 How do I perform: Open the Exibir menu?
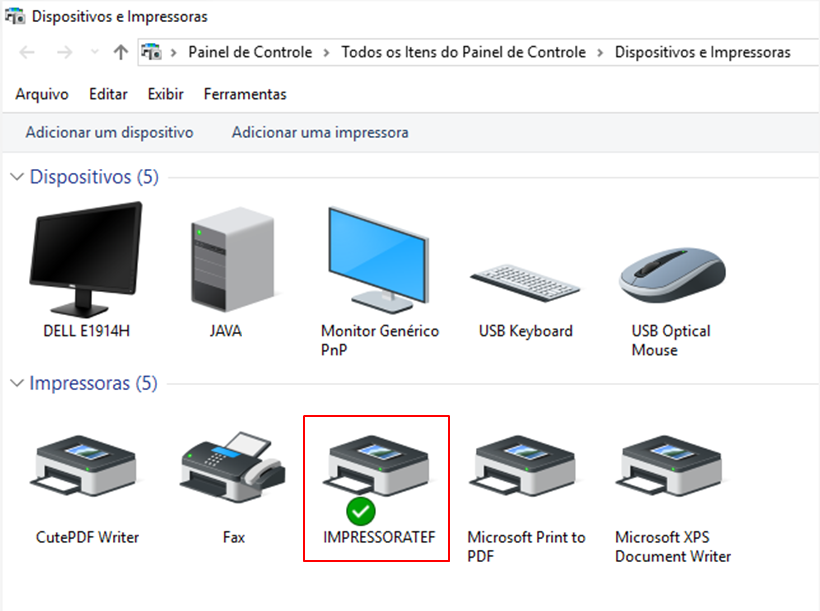pyautogui.click(x=165, y=94)
